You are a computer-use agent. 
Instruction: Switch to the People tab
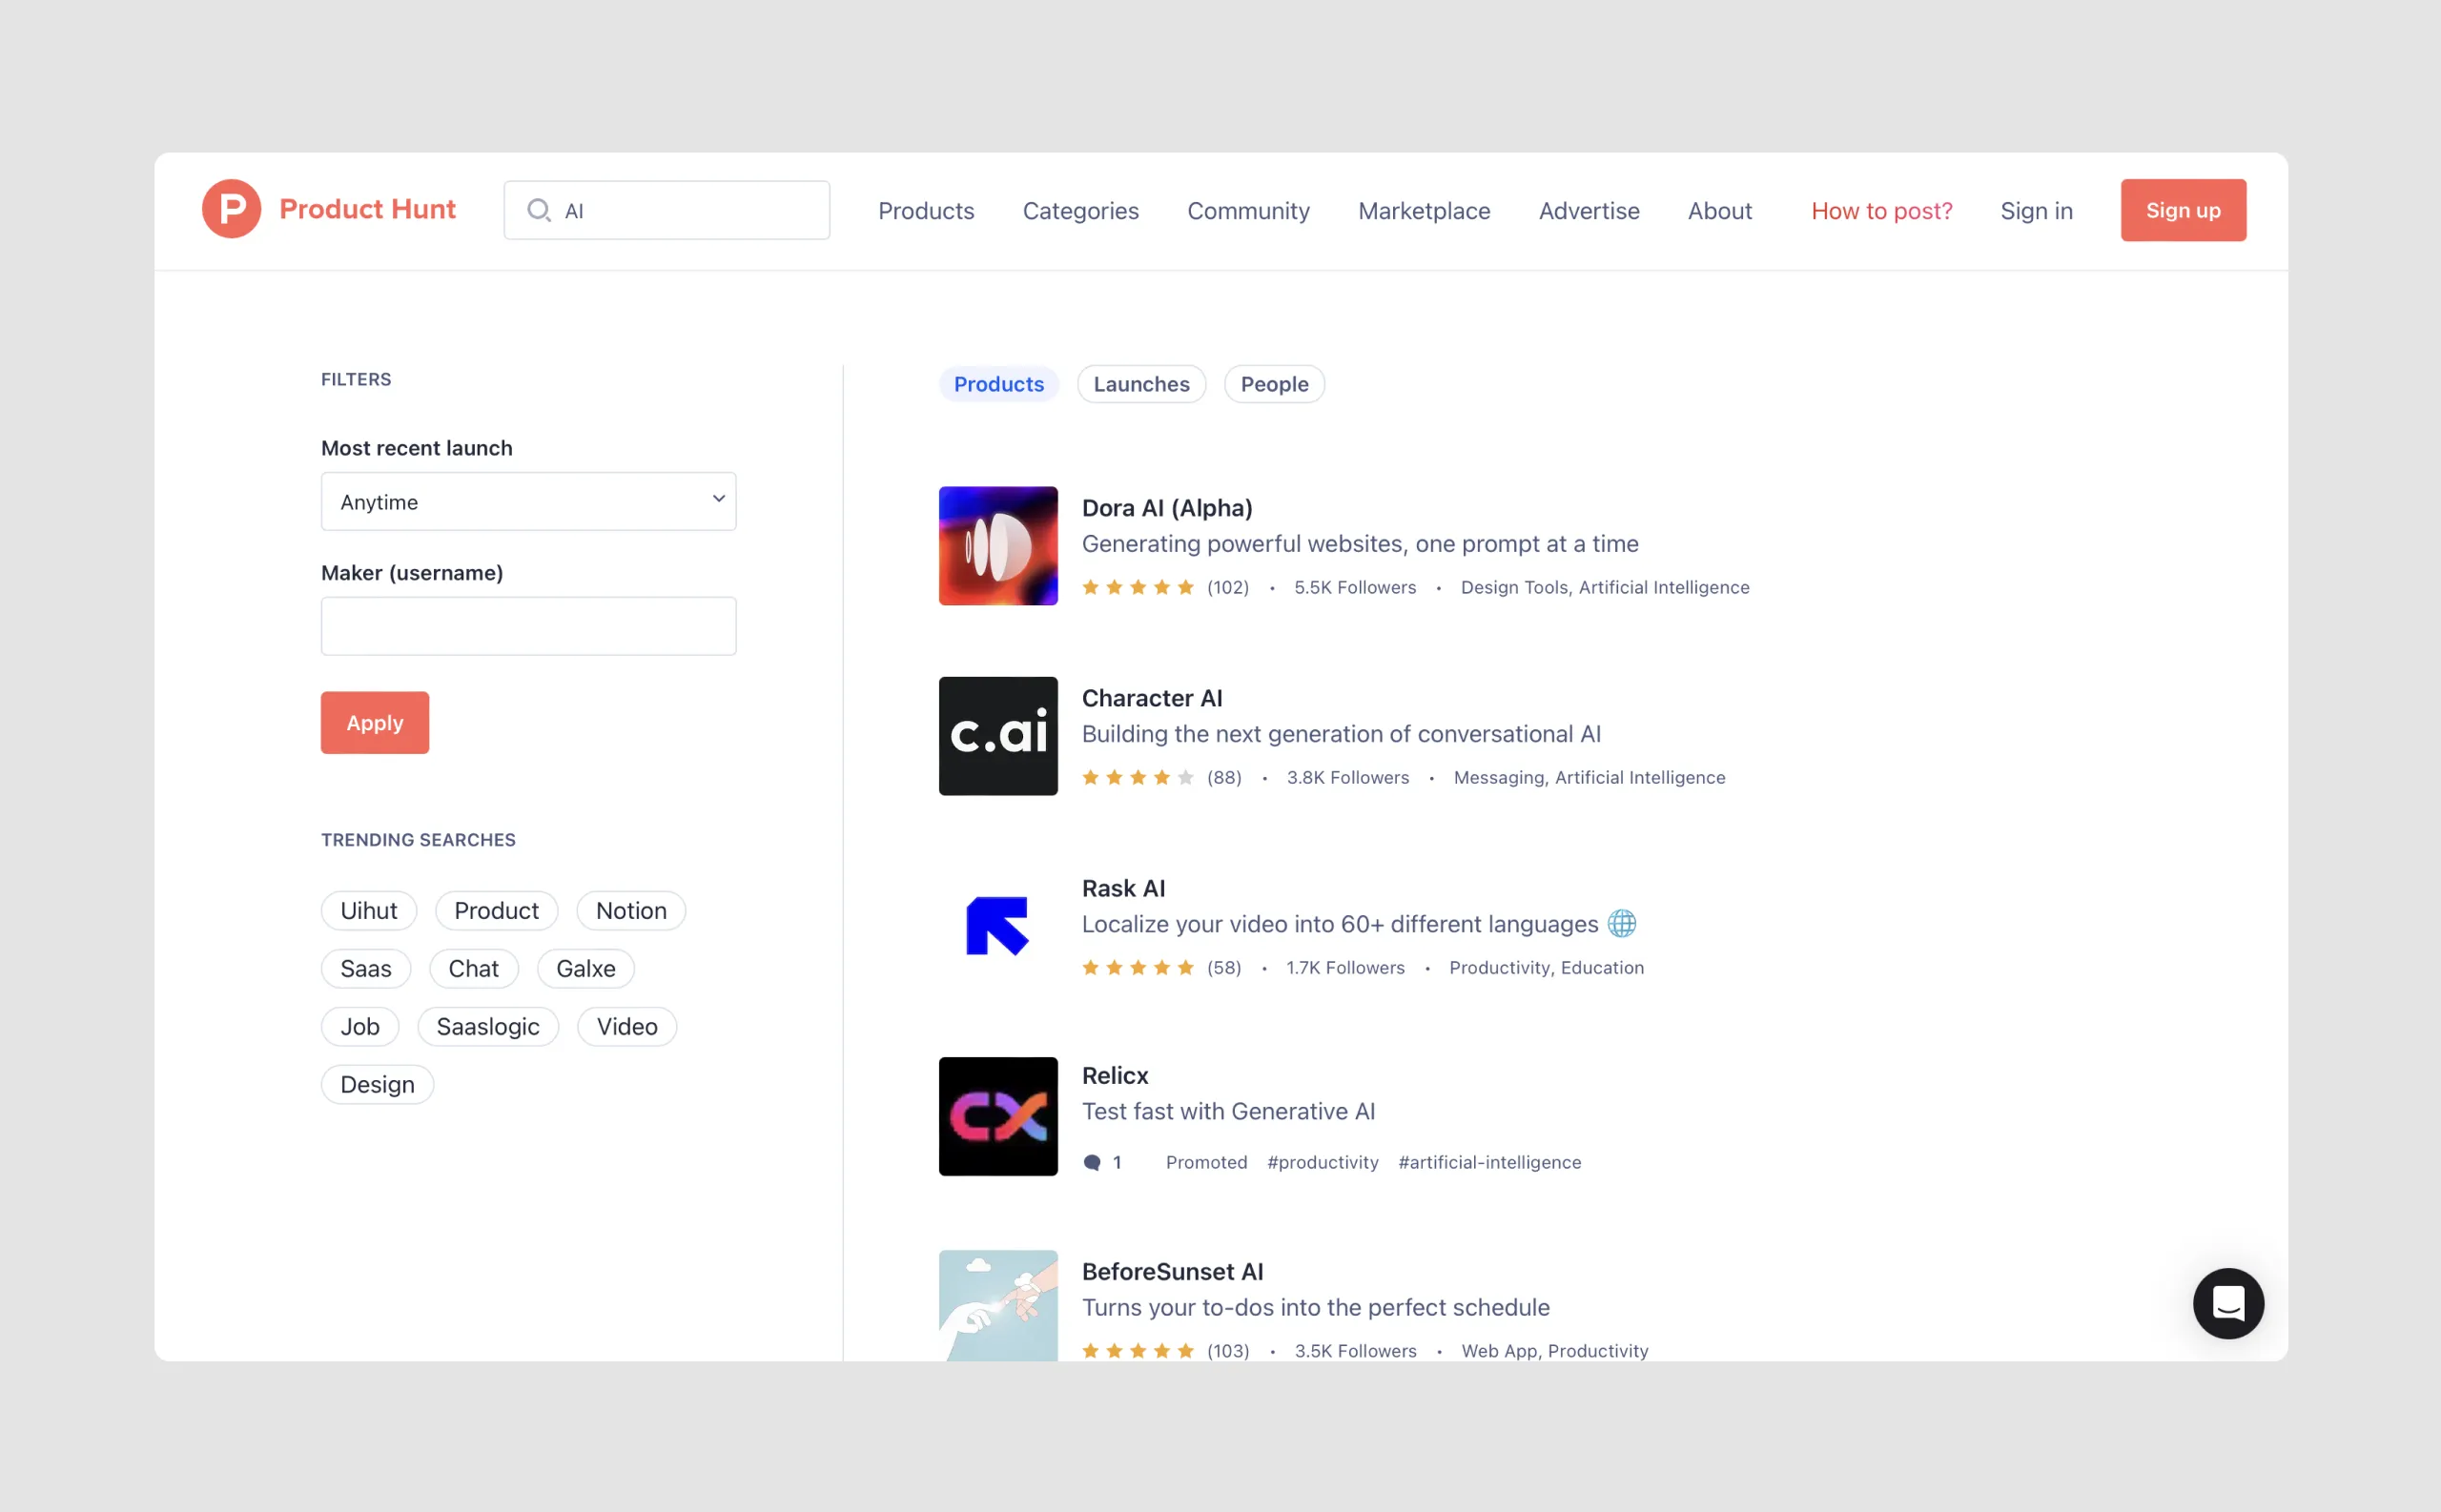click(x=1274, y=384)
